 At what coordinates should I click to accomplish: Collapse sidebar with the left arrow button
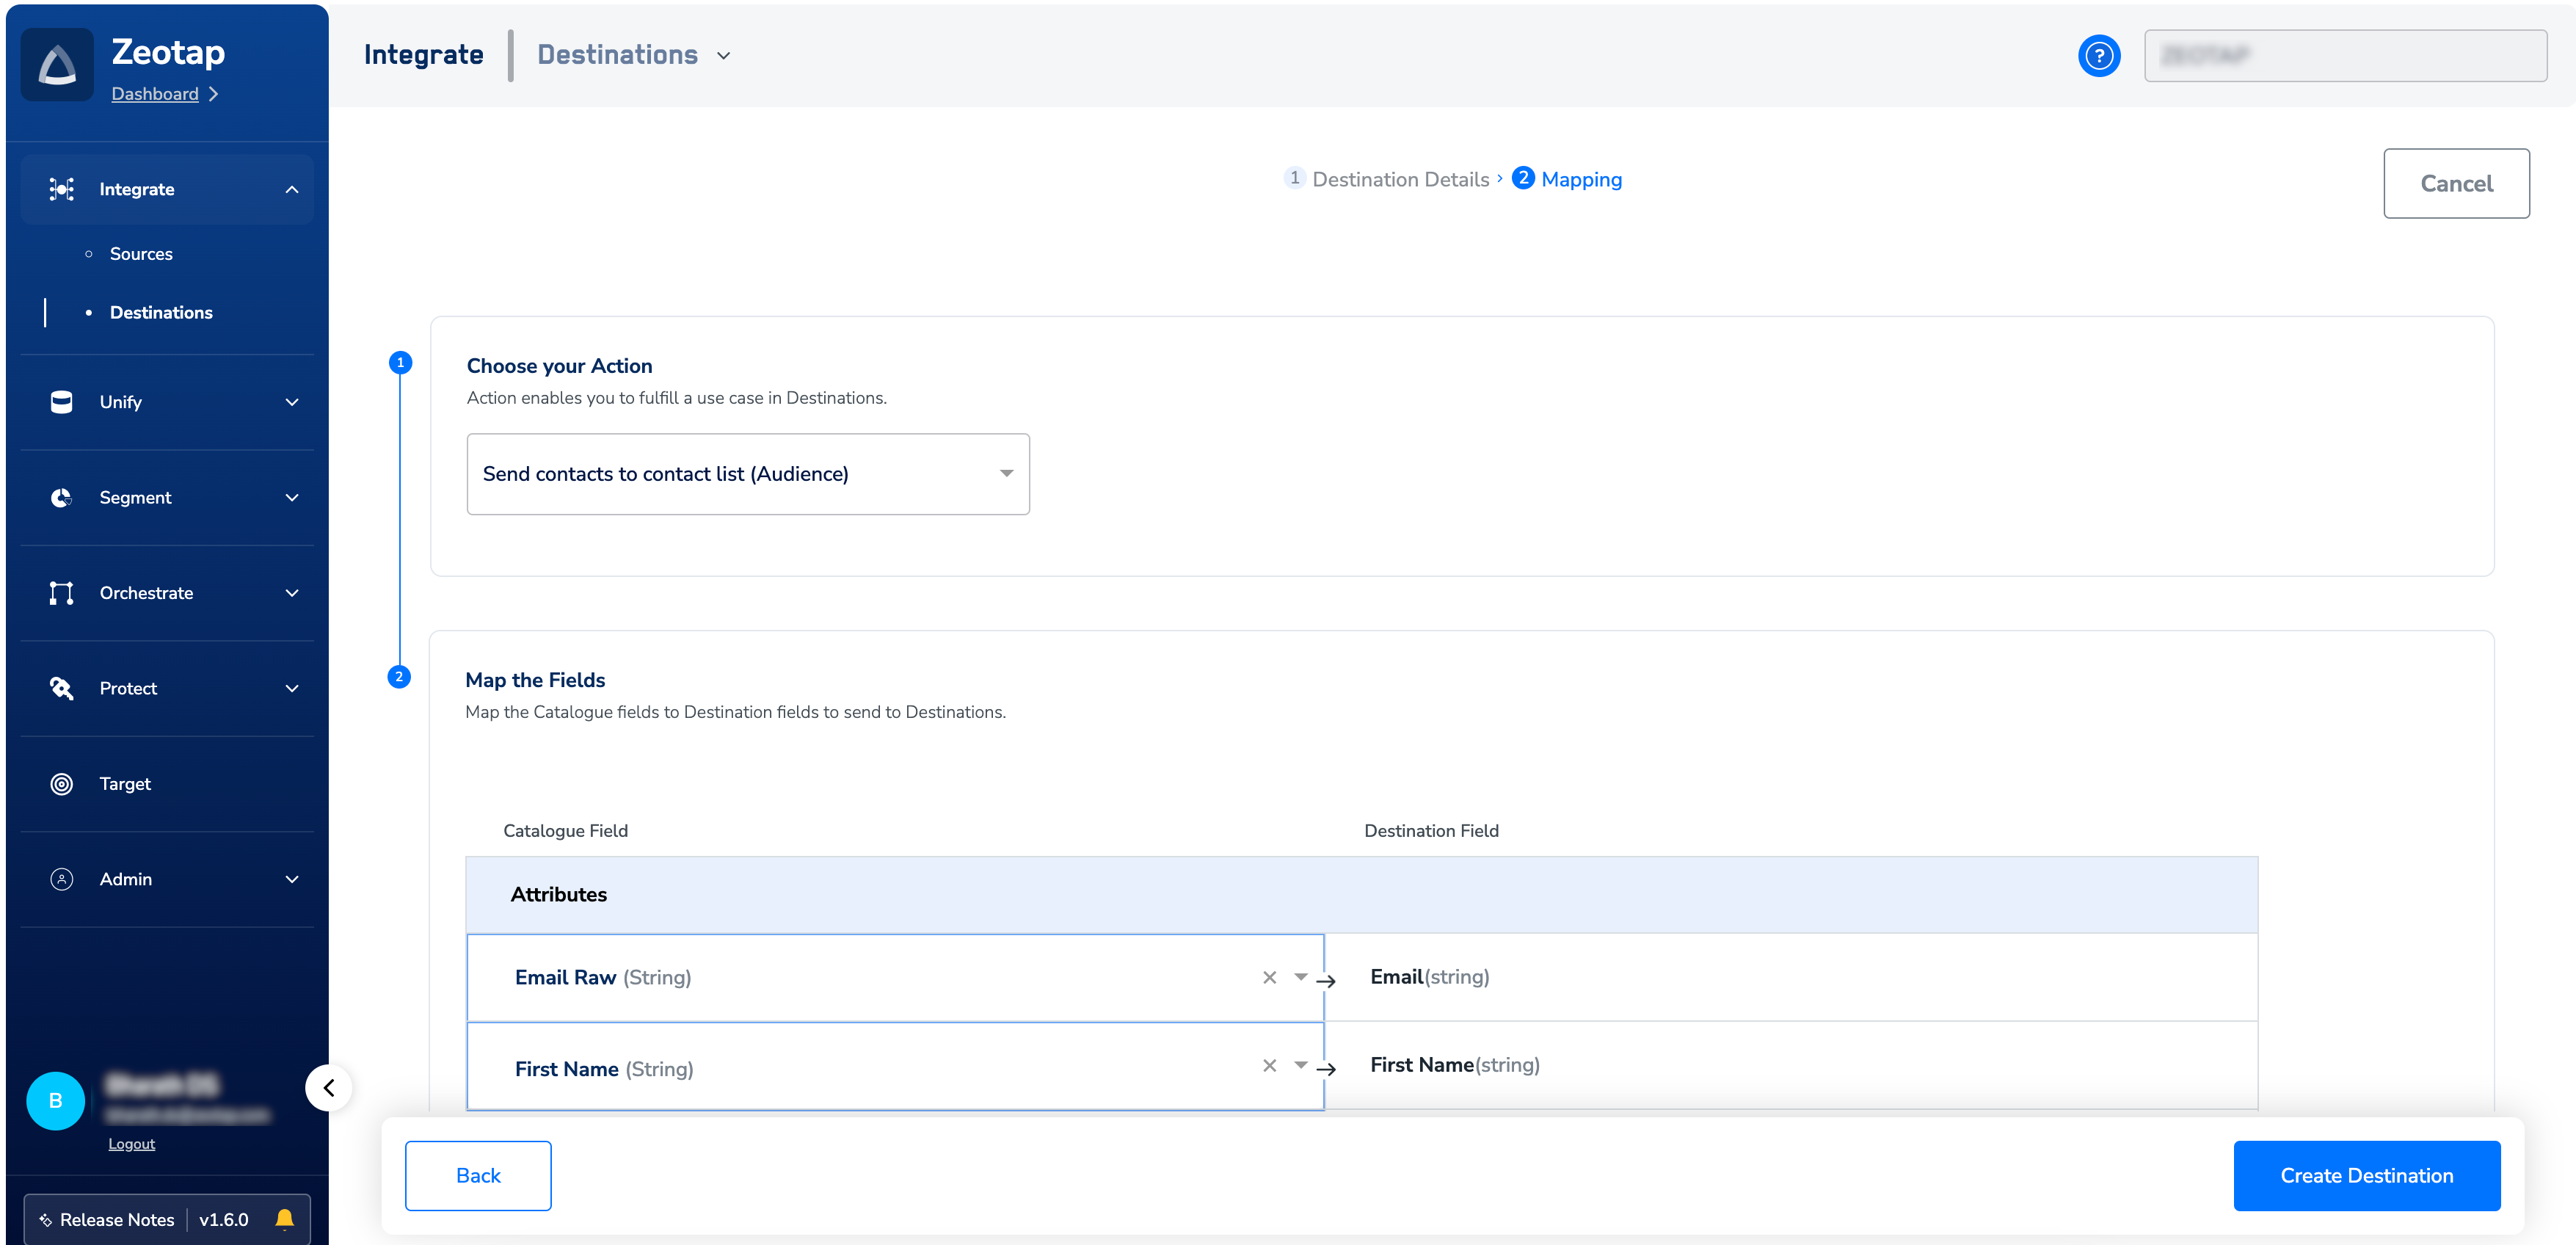tap(329, 1088)
